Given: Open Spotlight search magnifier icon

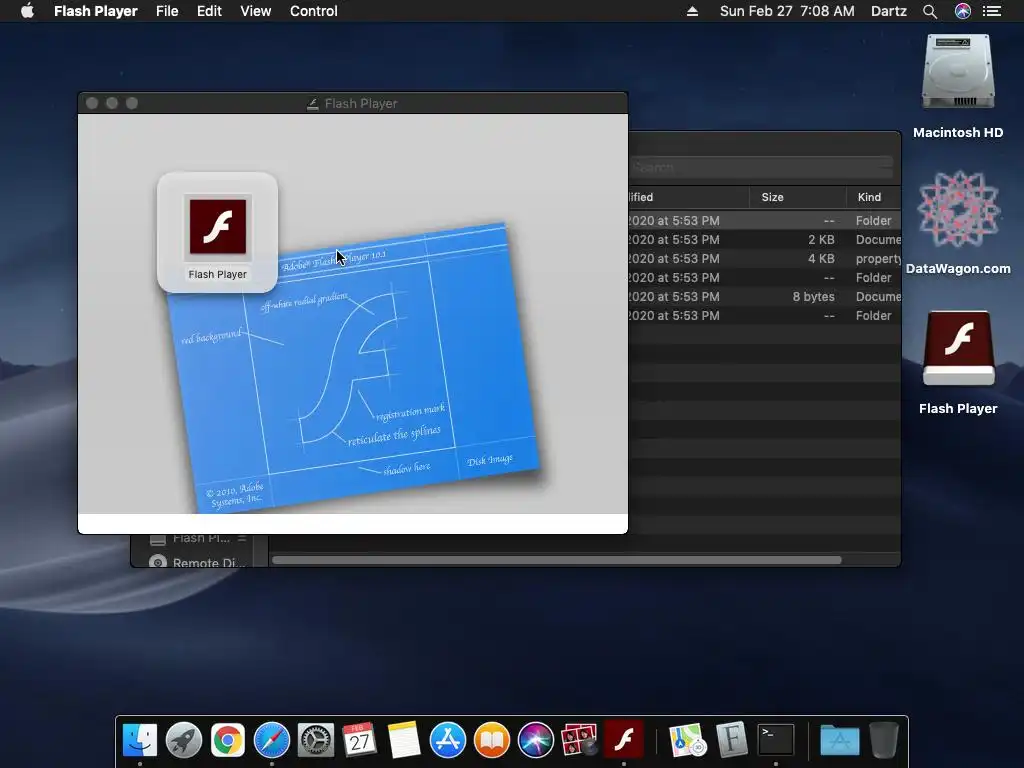Looking at the screenshot, I should coord(930,11).
